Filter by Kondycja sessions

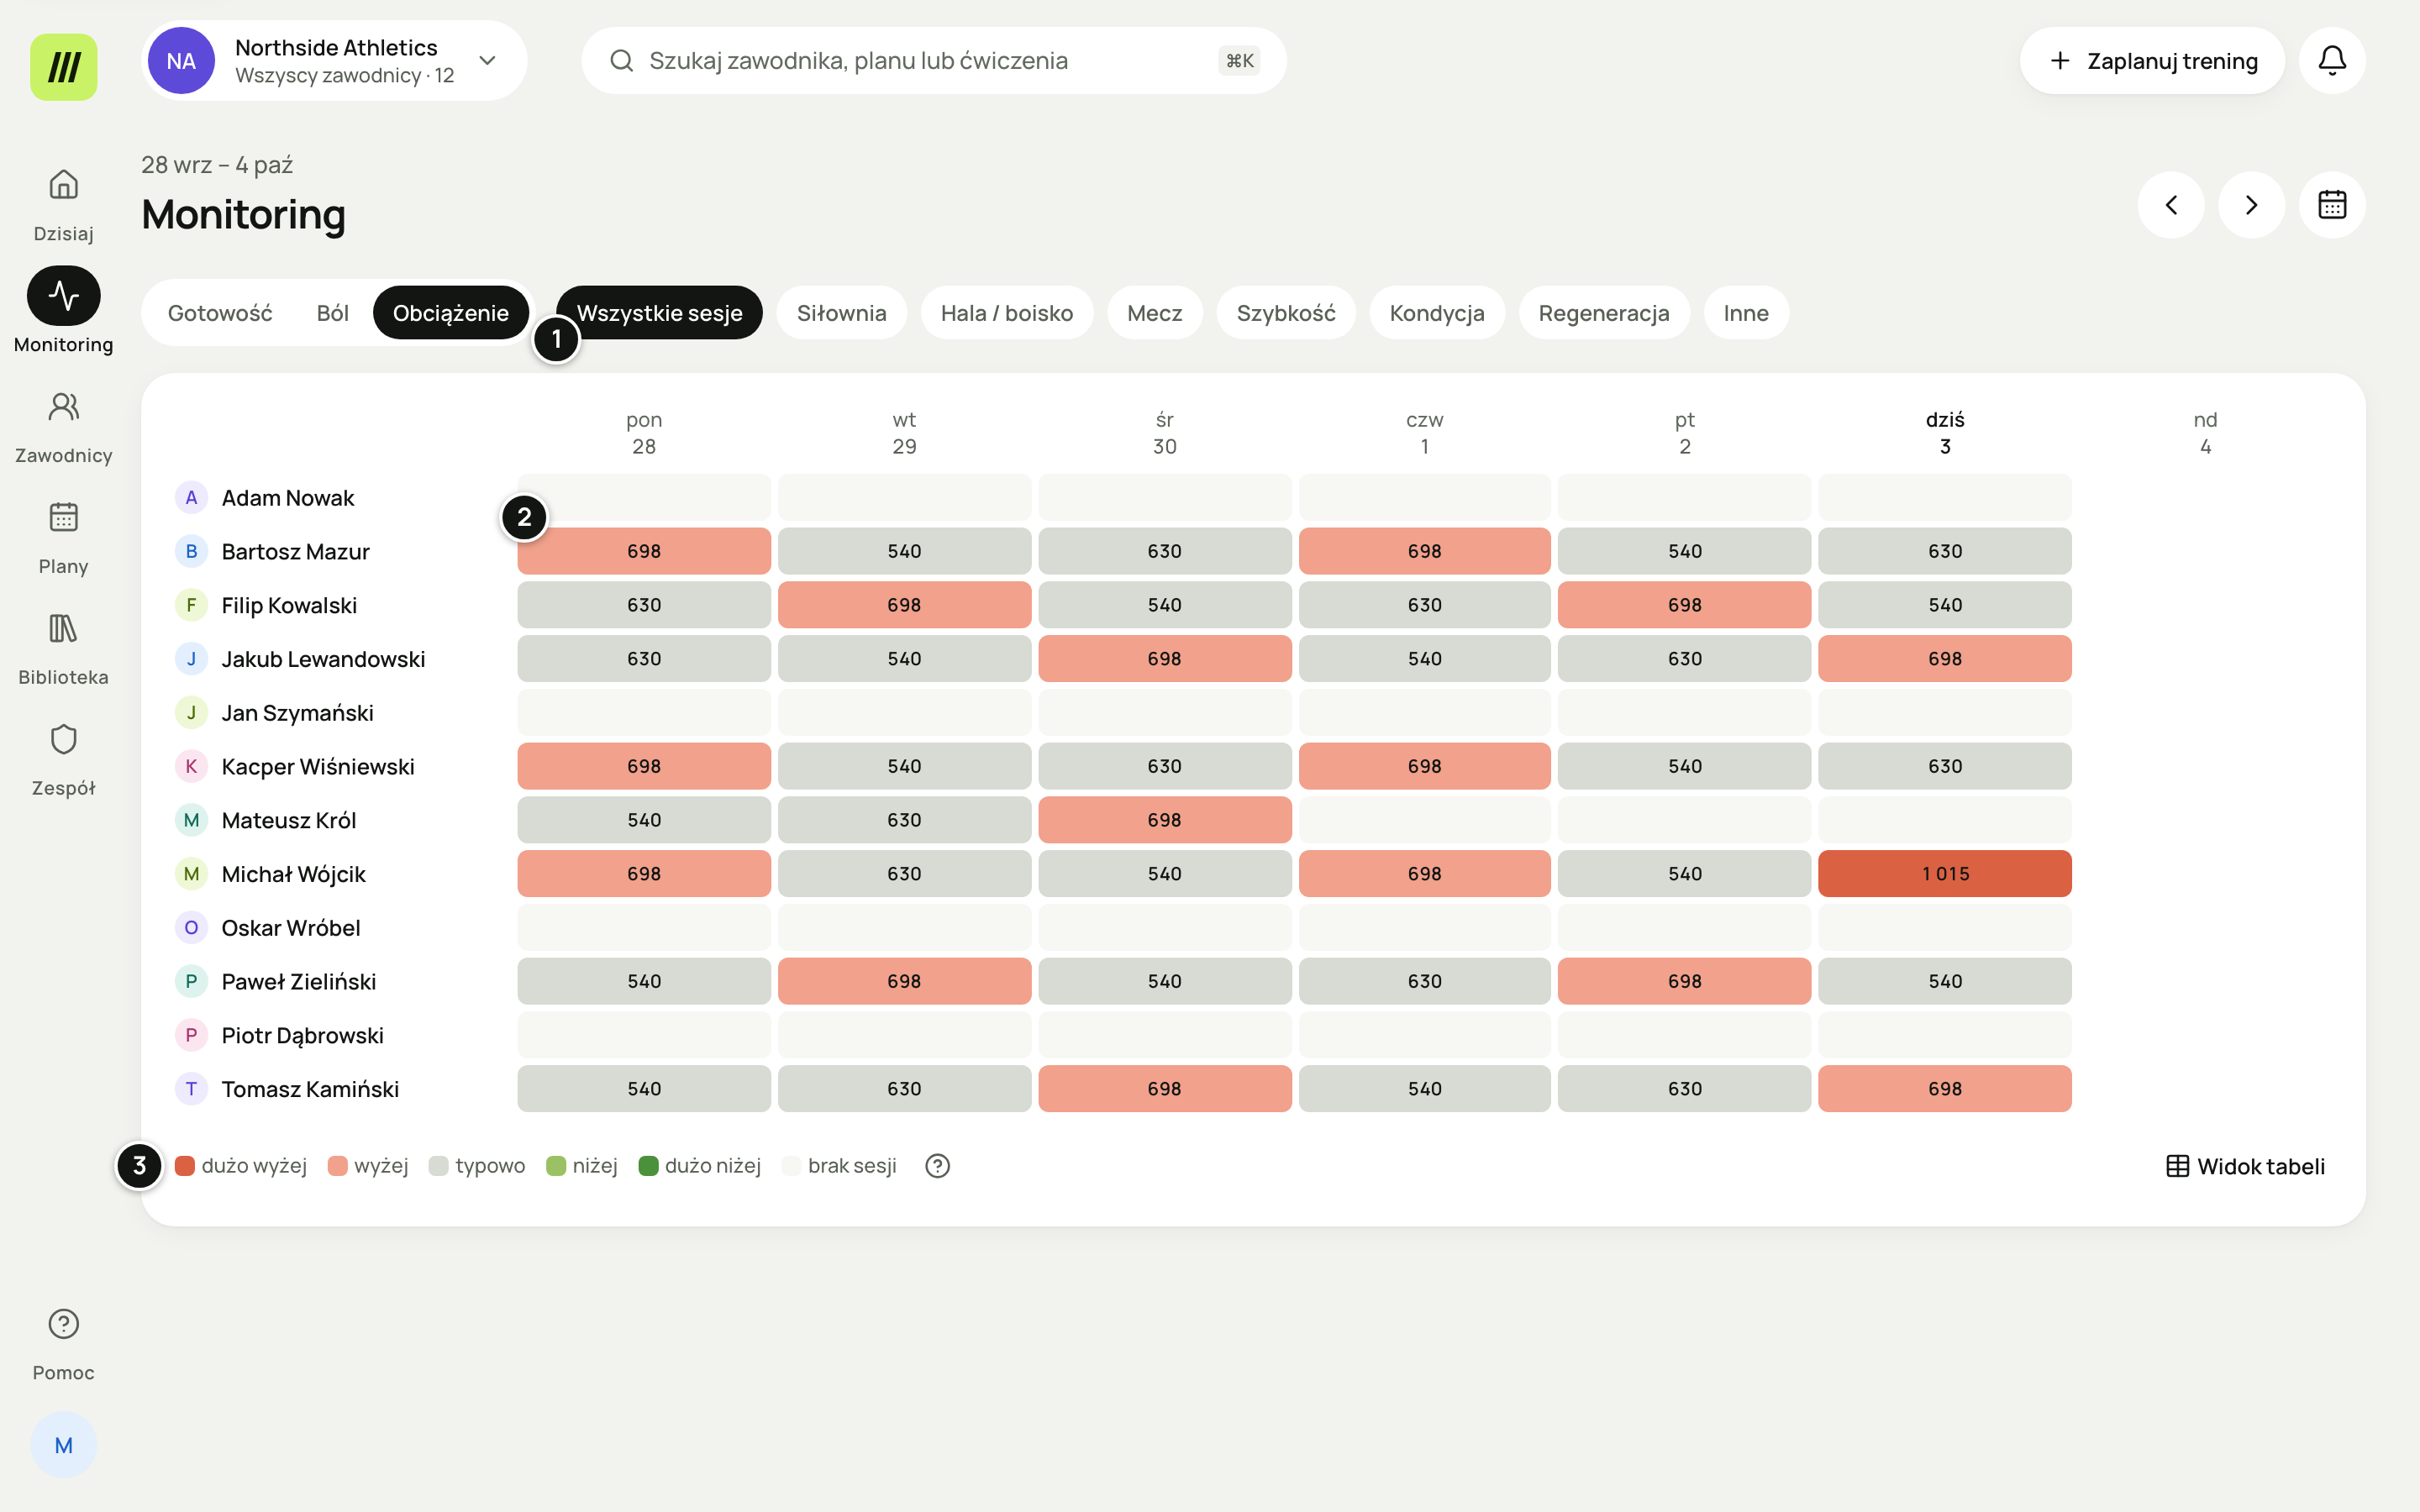(x=1437, y=313)
